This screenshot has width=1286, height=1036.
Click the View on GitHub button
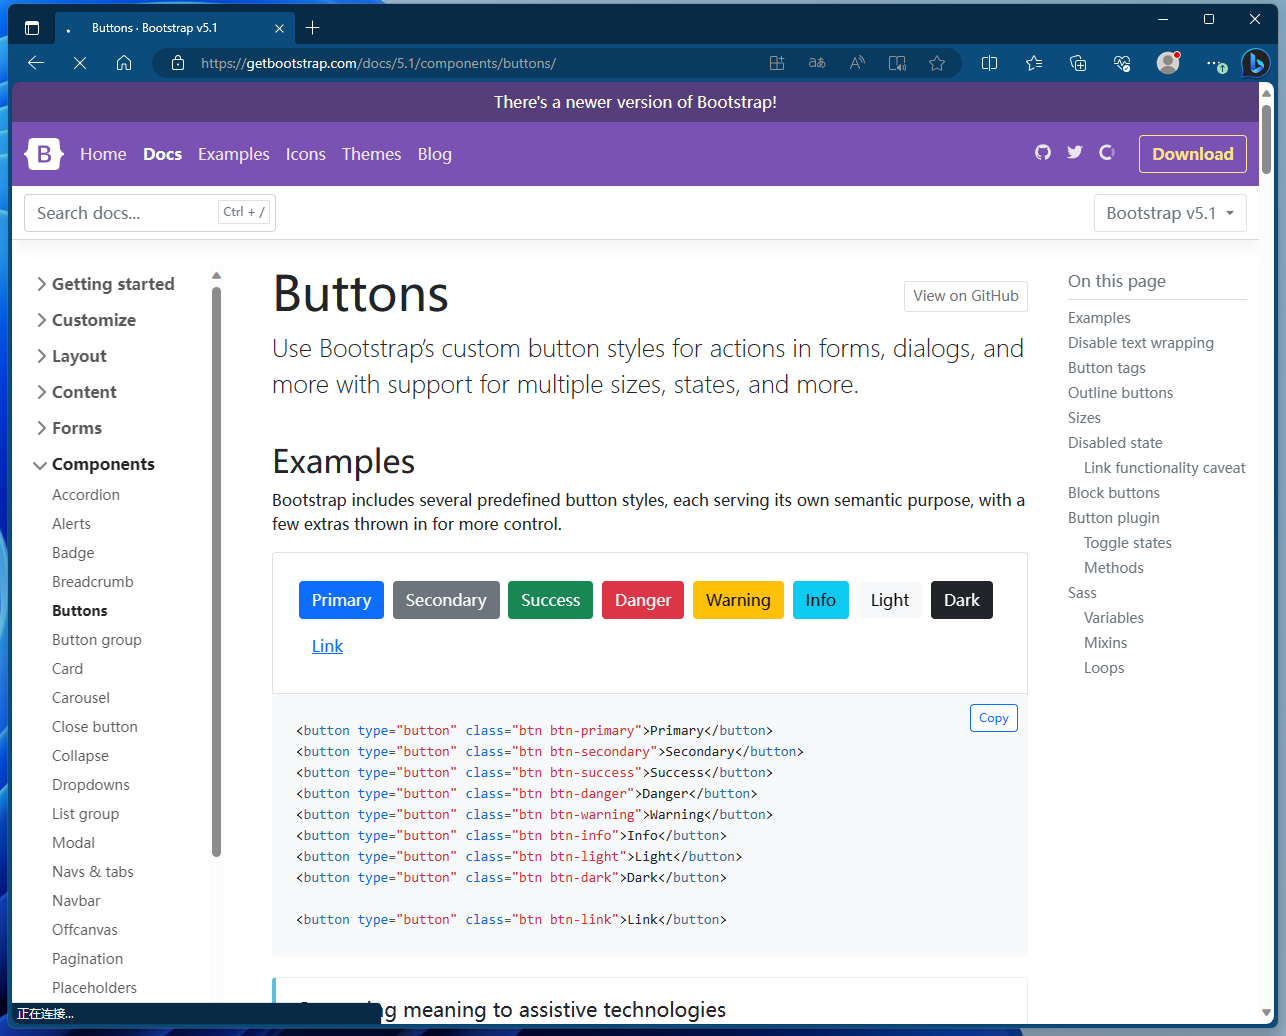click(965, 296)
